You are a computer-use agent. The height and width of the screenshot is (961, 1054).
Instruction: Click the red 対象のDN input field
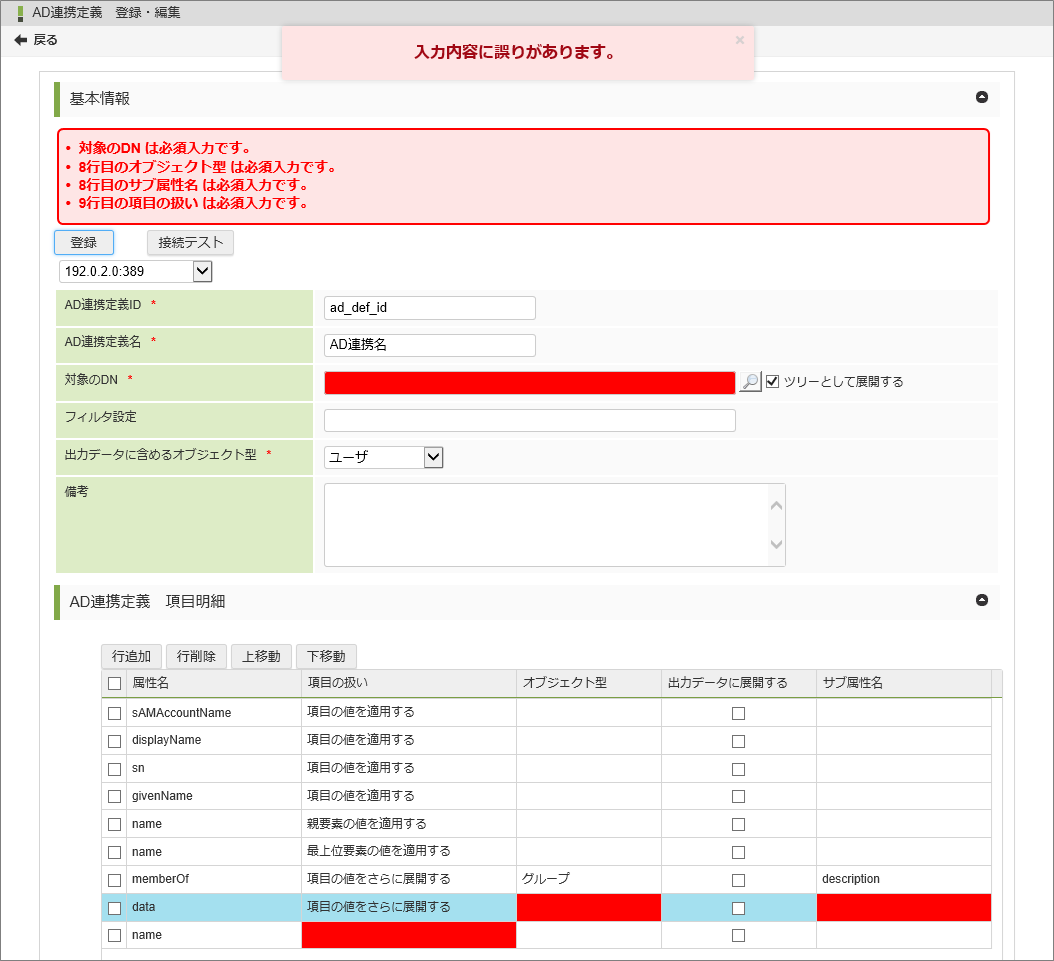[530, 383]
